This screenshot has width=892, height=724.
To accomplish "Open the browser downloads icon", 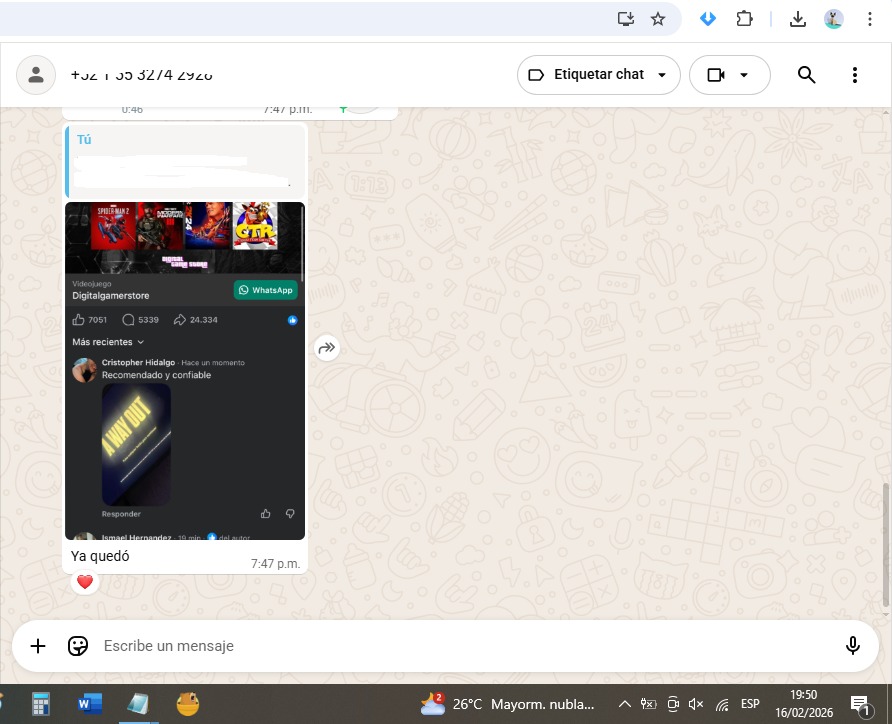I will [798, 19].
